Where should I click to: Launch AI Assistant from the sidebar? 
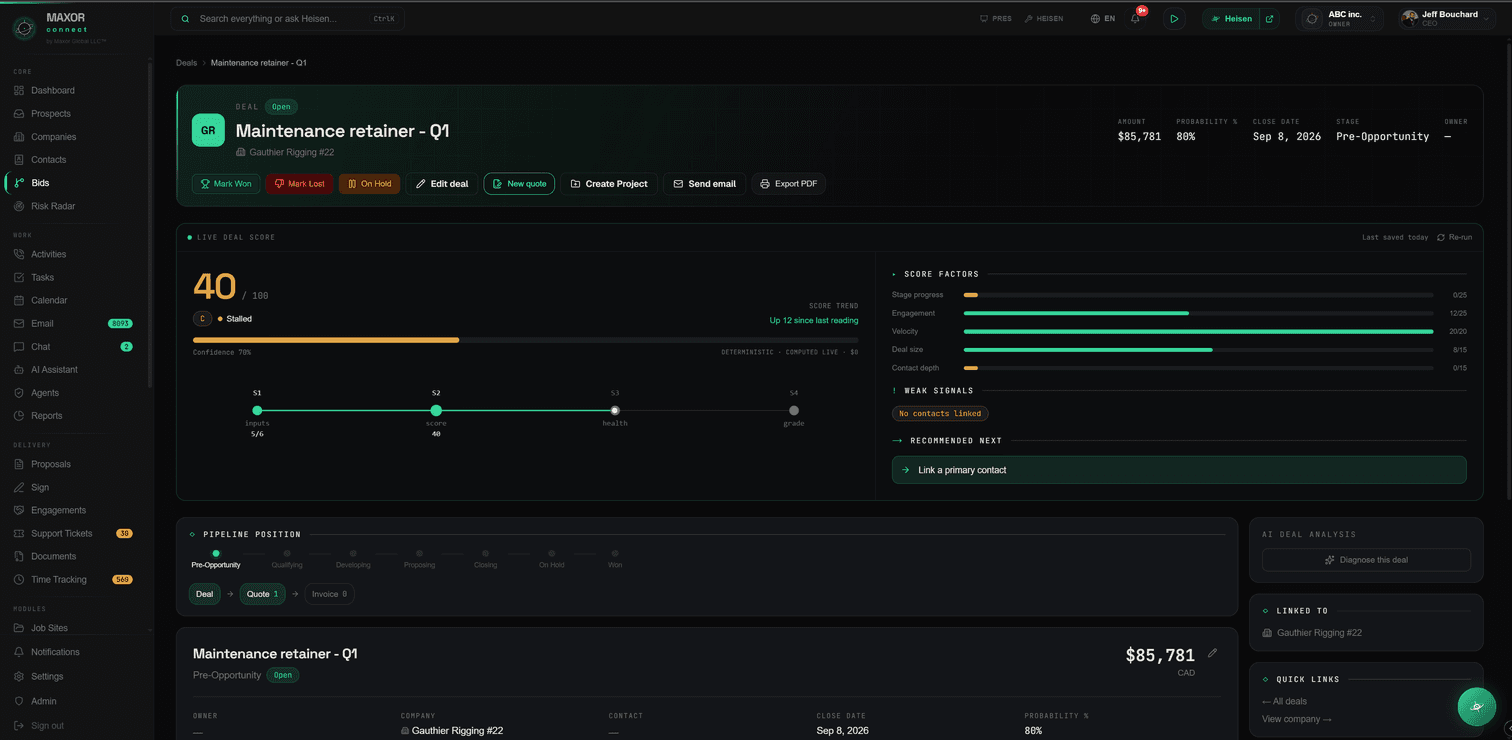click(x=54, y=370)
